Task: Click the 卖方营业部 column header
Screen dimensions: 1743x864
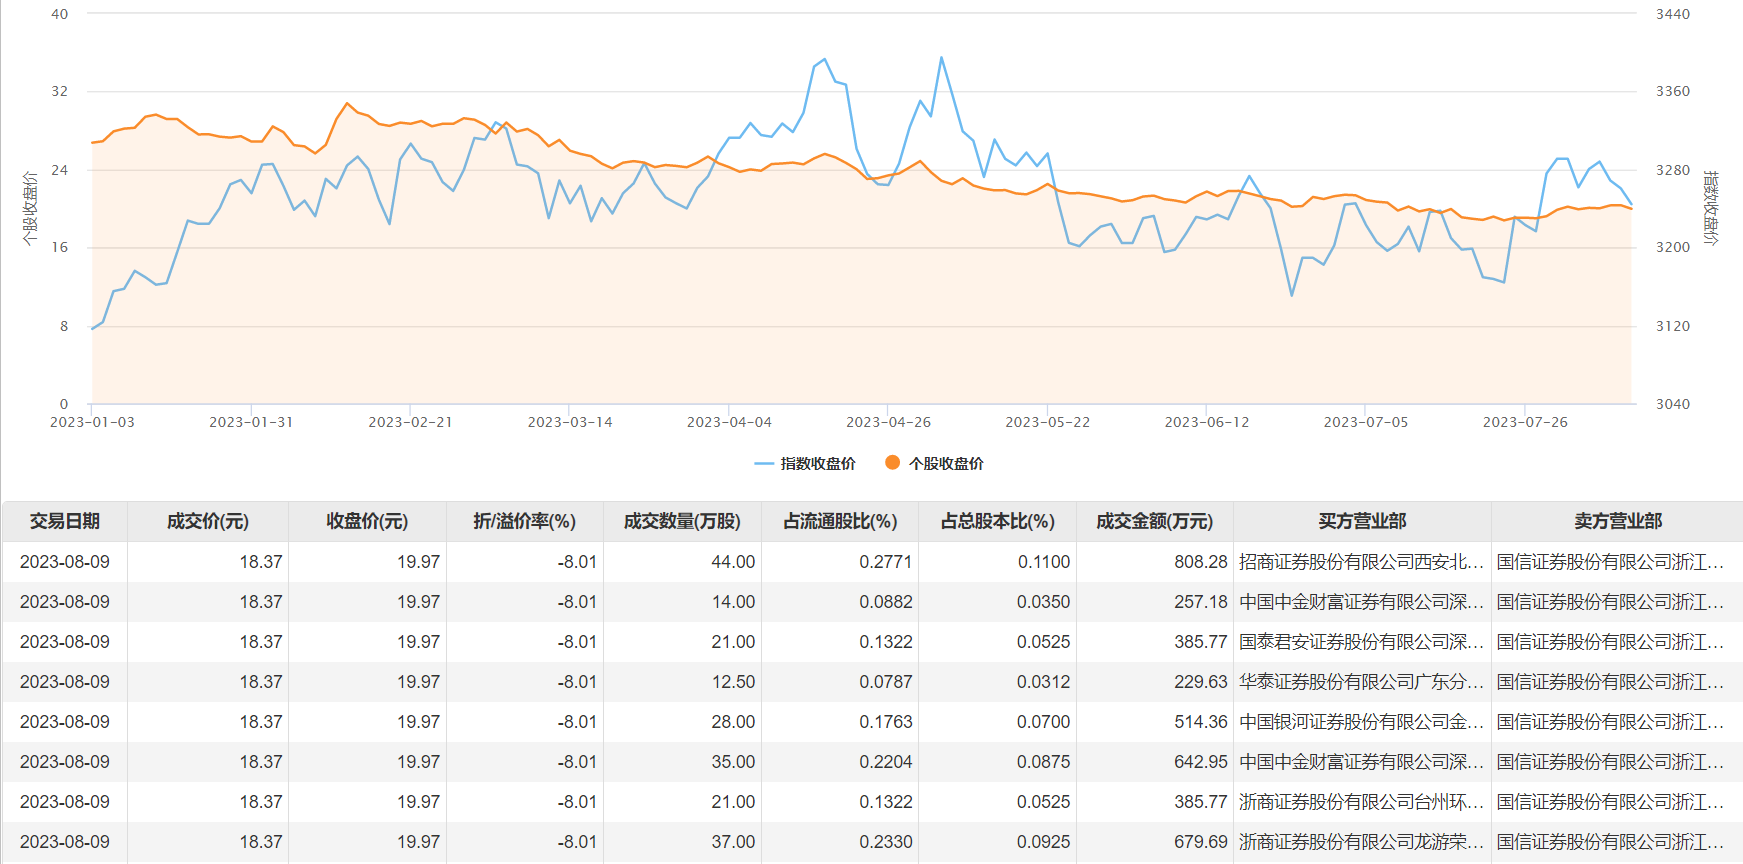Action: tap(1617, 521)
